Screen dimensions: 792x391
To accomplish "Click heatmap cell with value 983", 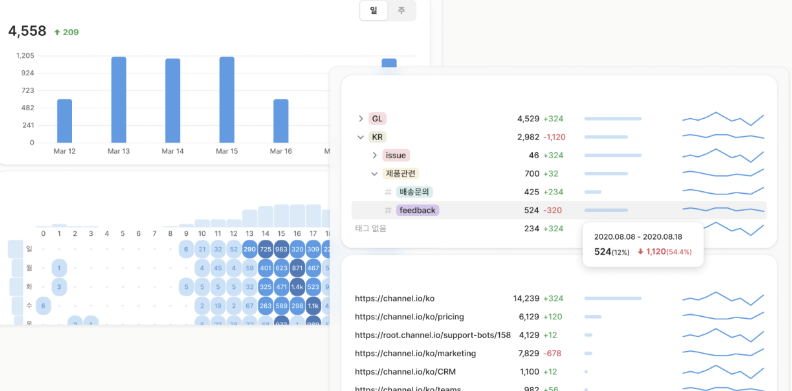I will point(282,249).
